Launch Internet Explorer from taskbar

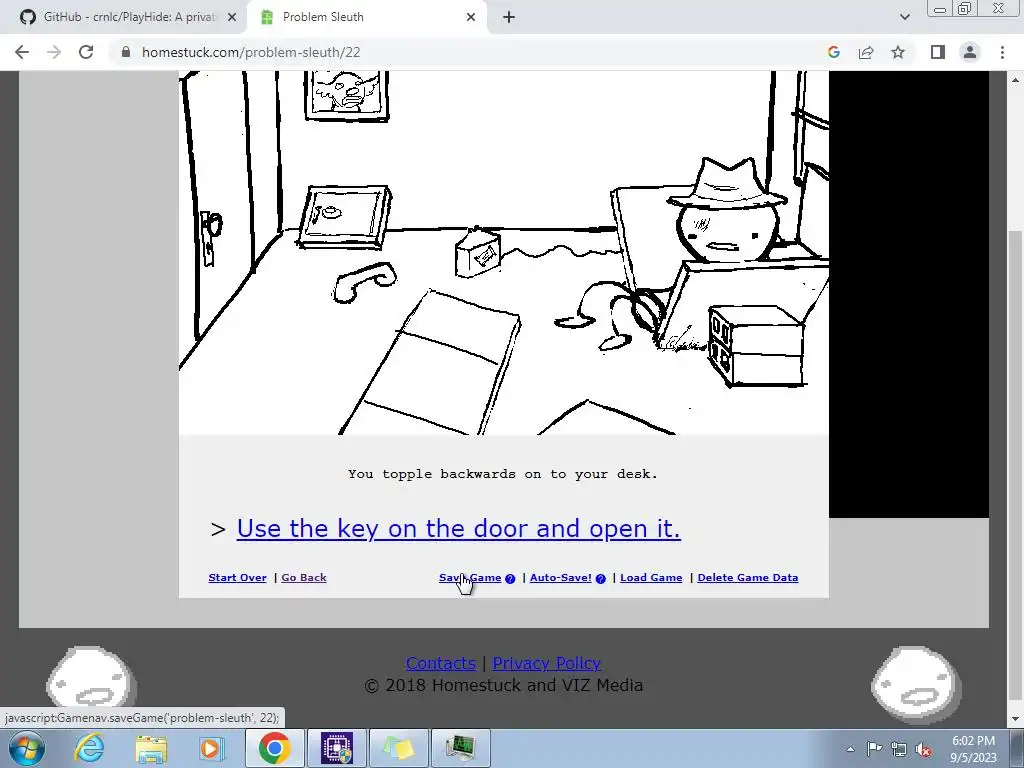[89, 748]
